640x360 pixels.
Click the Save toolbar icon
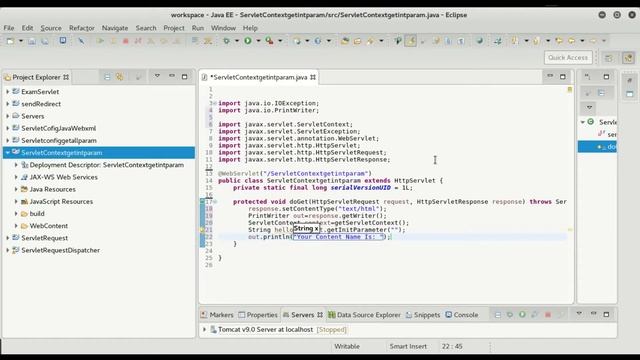32,41
